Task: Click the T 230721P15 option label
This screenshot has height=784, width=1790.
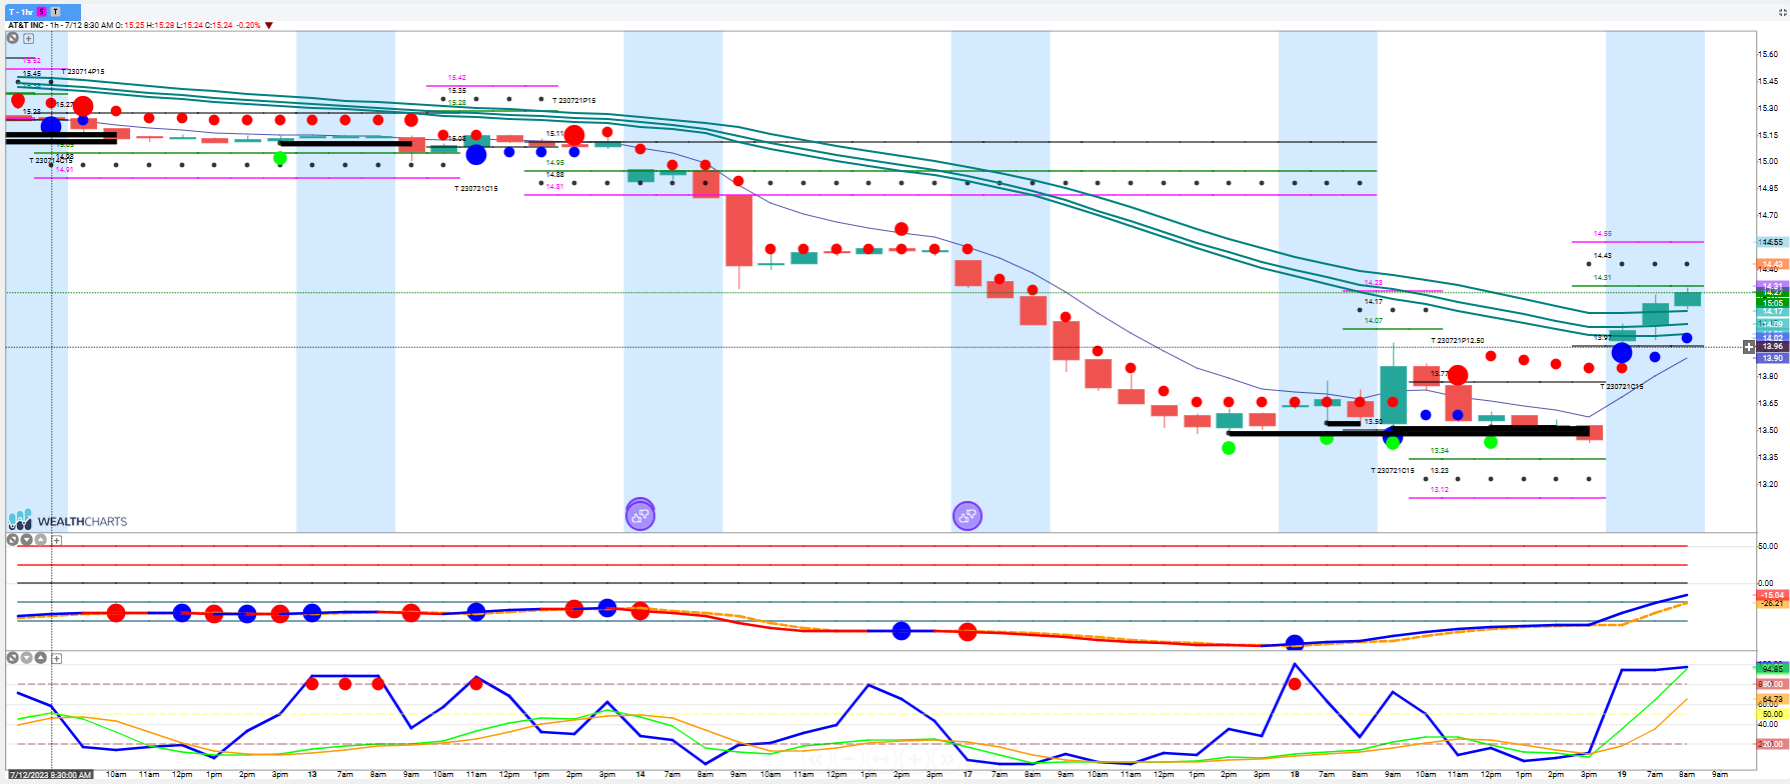Action: pyautogui.click(x=574, y=101)
